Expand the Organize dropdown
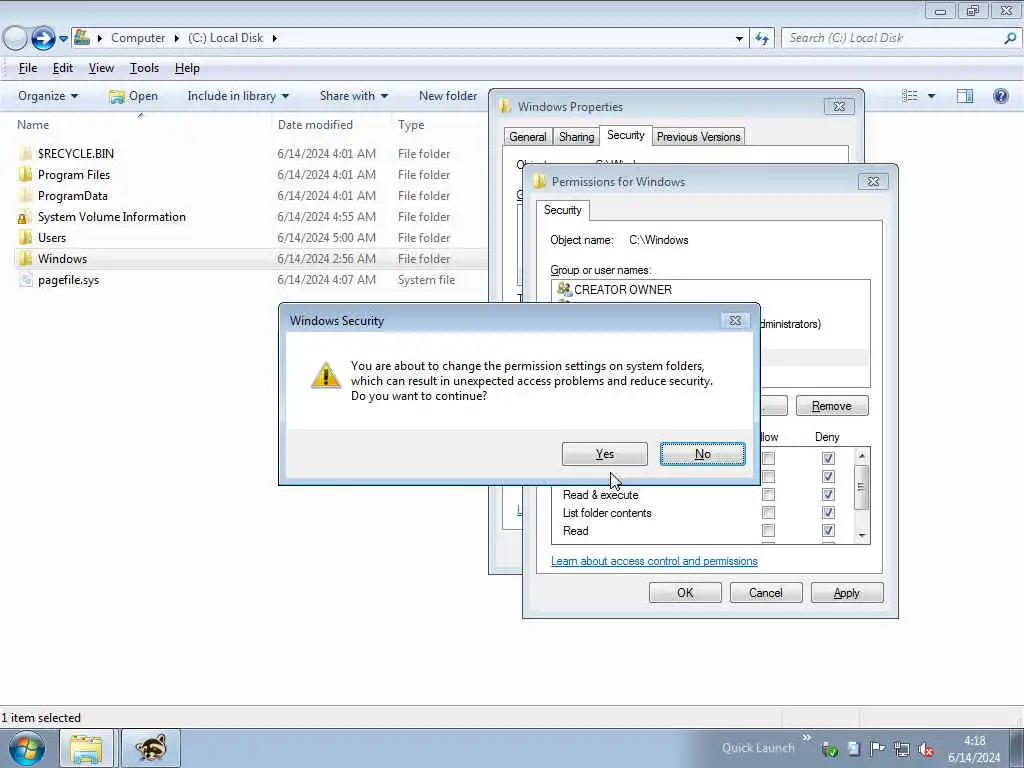The image size is (1024, 768). pos(48,96)
